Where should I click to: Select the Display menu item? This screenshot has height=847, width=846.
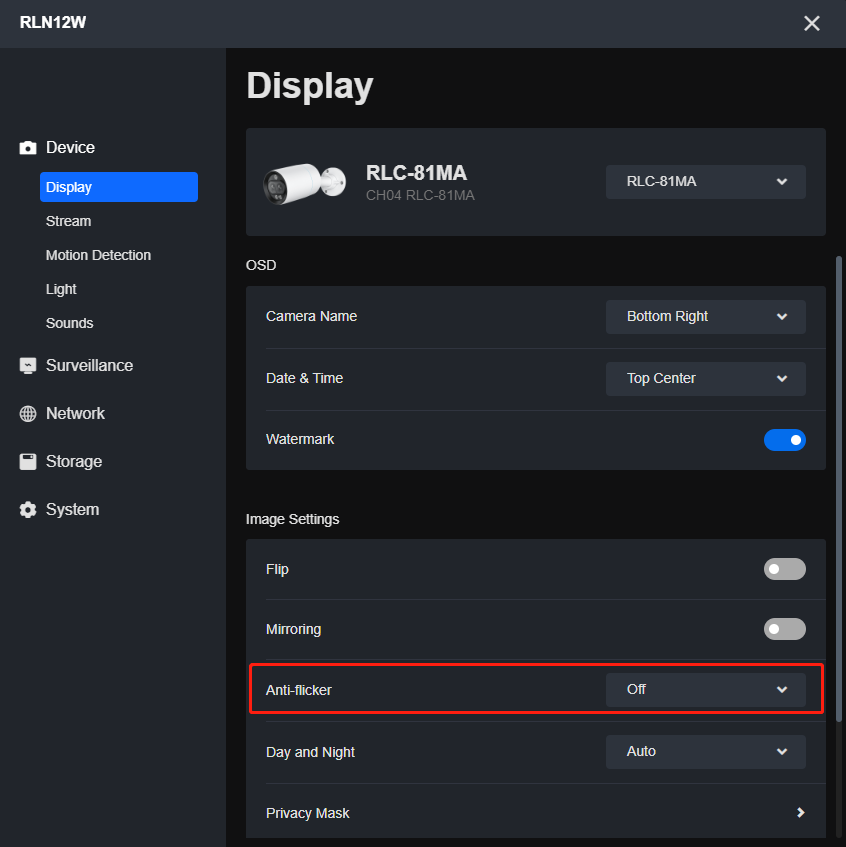pyautogui.click(x=119, y=187)
